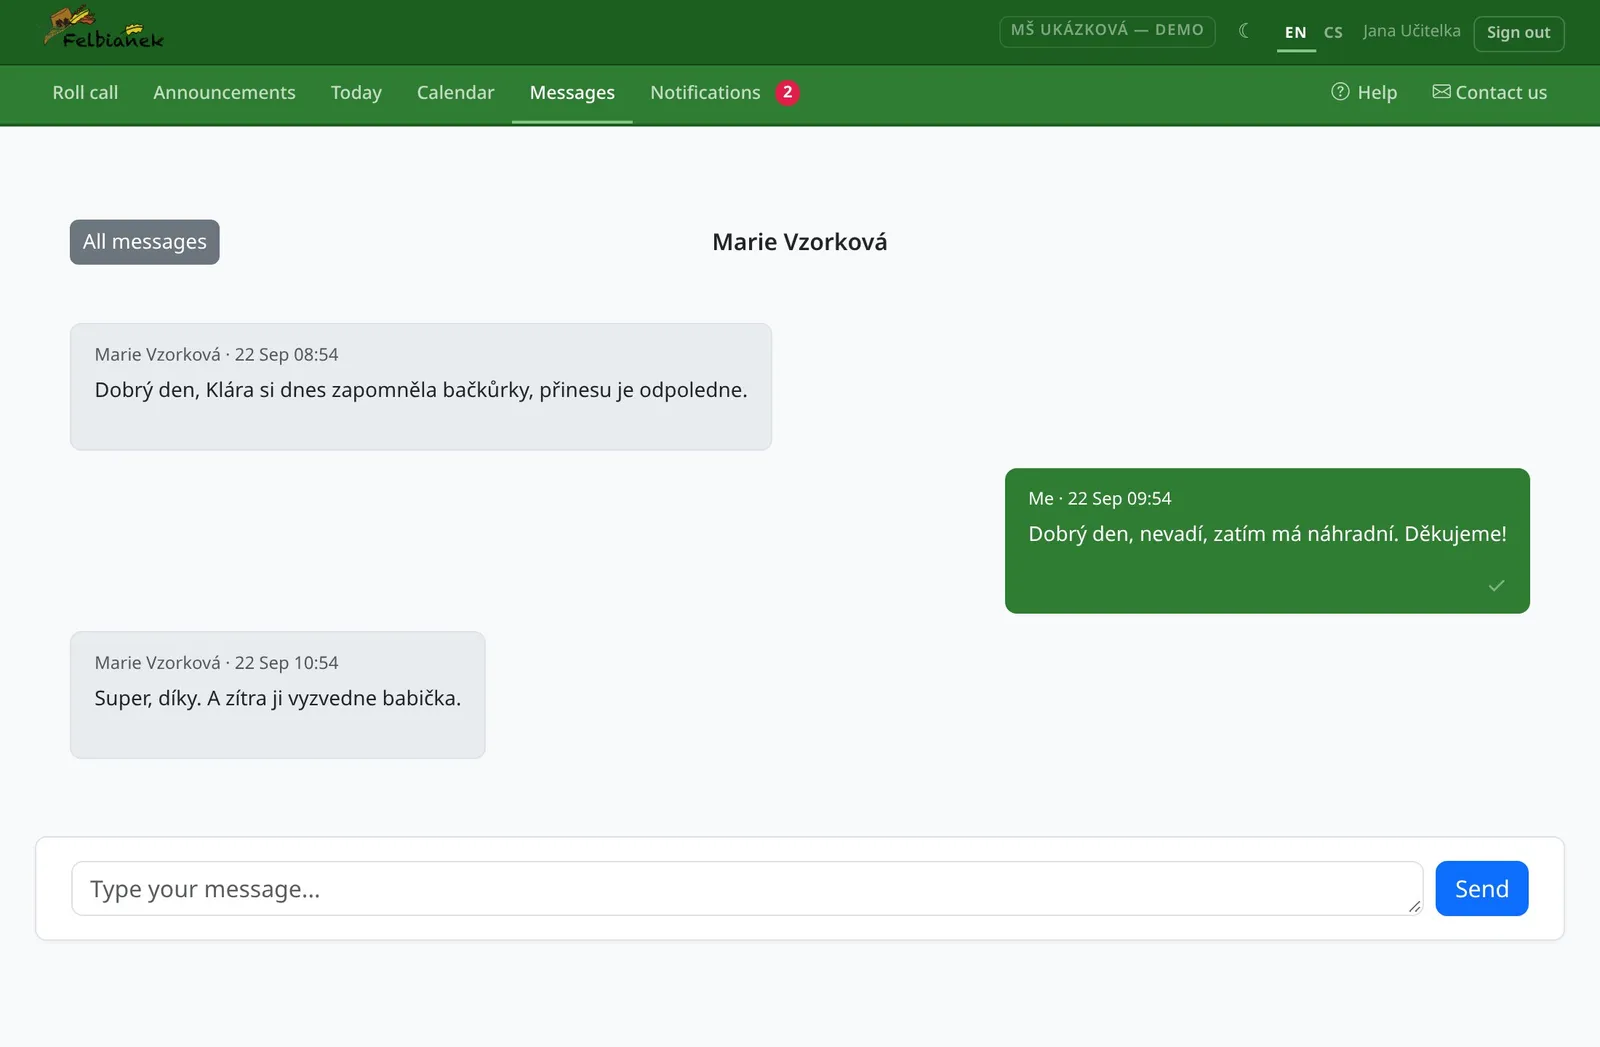Screen dimensions: 1600x1047
Task: Open the Announcements tab
Action: pyautogui.click(x=224, y=93)
